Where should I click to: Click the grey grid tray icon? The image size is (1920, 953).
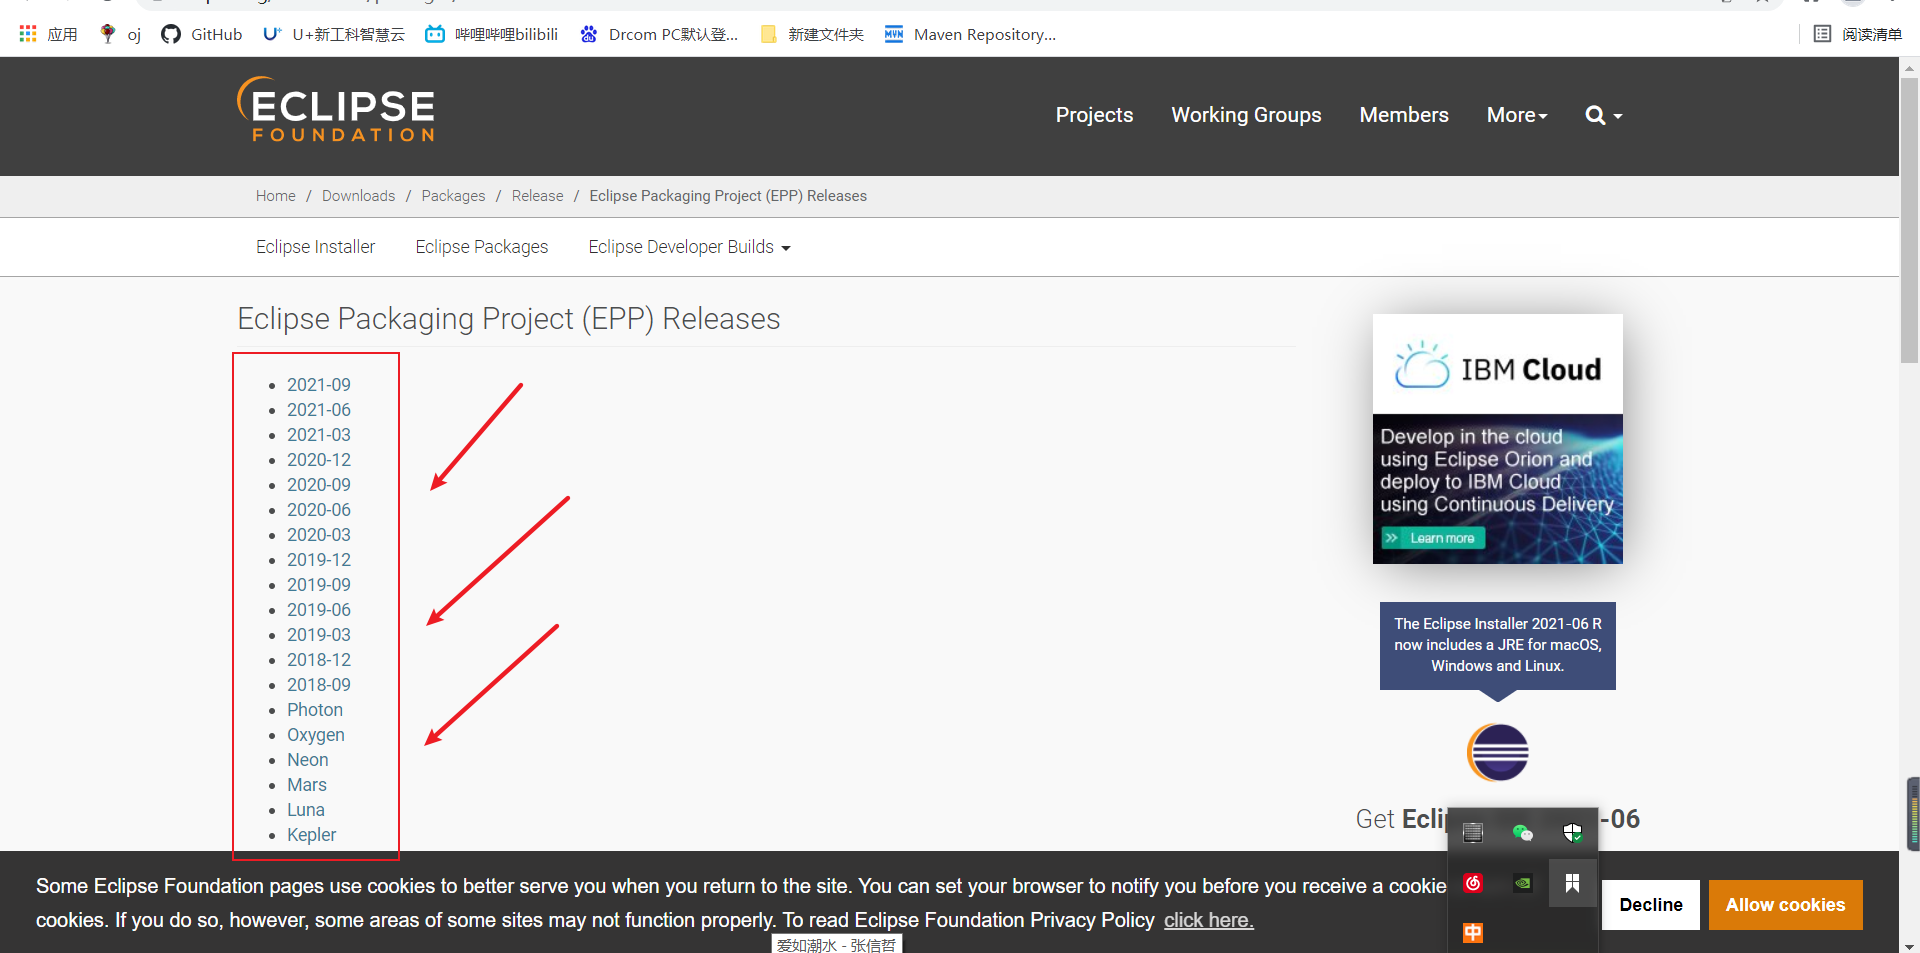(x=1473, y=832)
